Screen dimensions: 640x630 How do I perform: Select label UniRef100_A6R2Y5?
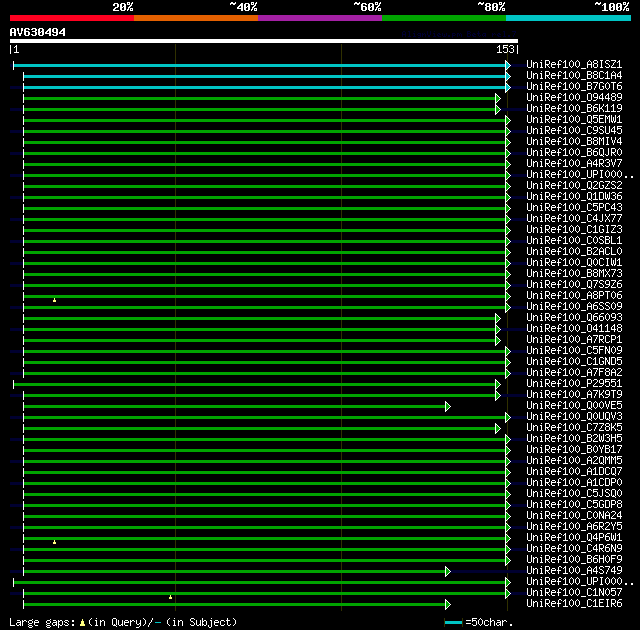click(574, 527)
